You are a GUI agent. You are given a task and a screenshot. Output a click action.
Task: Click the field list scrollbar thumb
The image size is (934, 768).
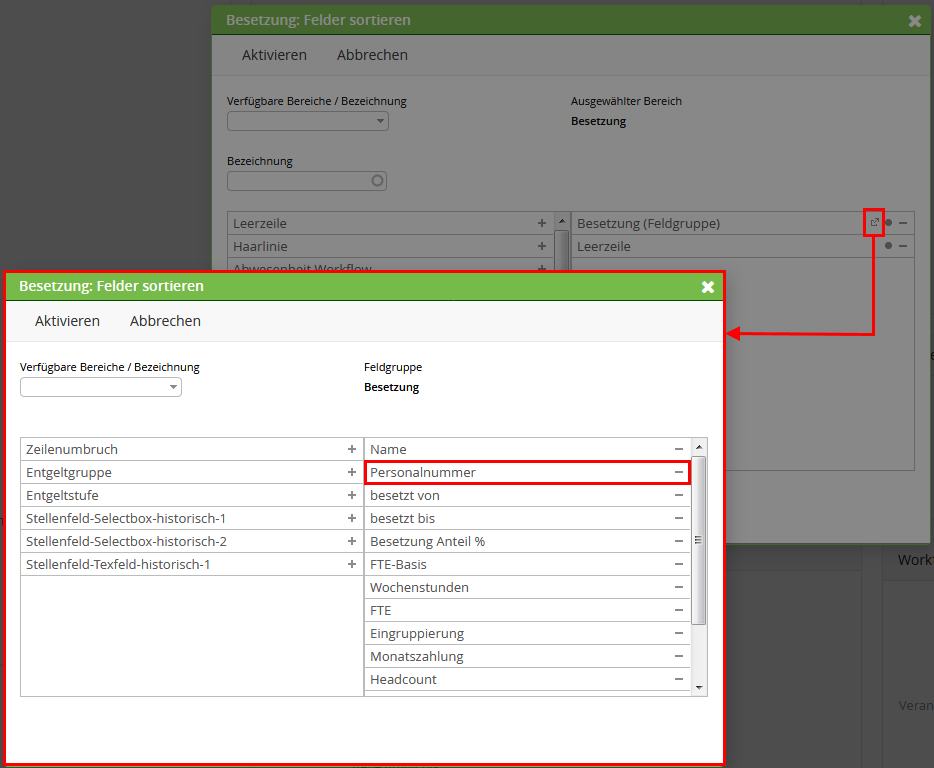pos(699,540)
